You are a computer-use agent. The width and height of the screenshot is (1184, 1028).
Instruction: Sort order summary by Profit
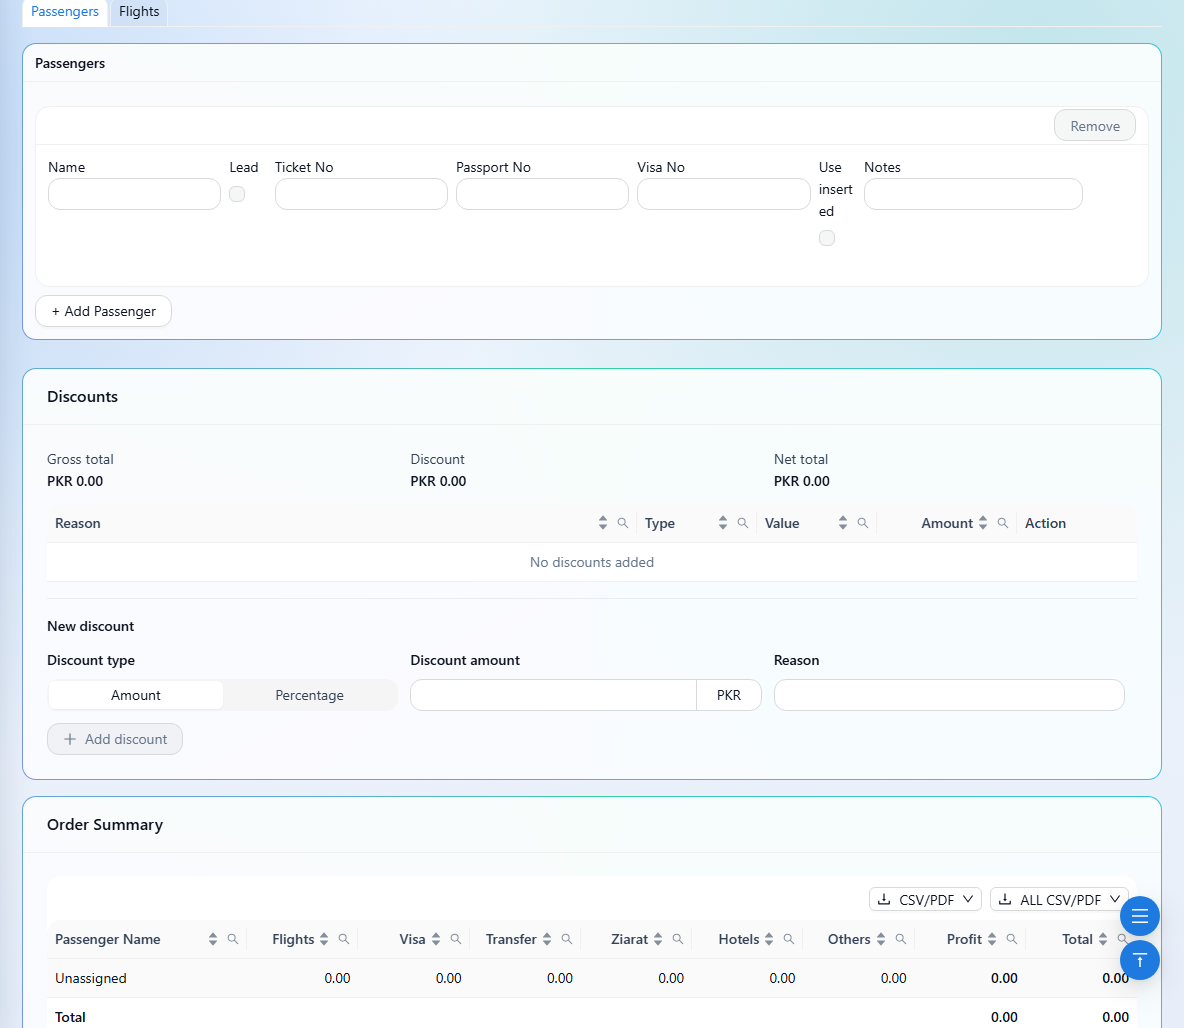click(x=991, y=939)
